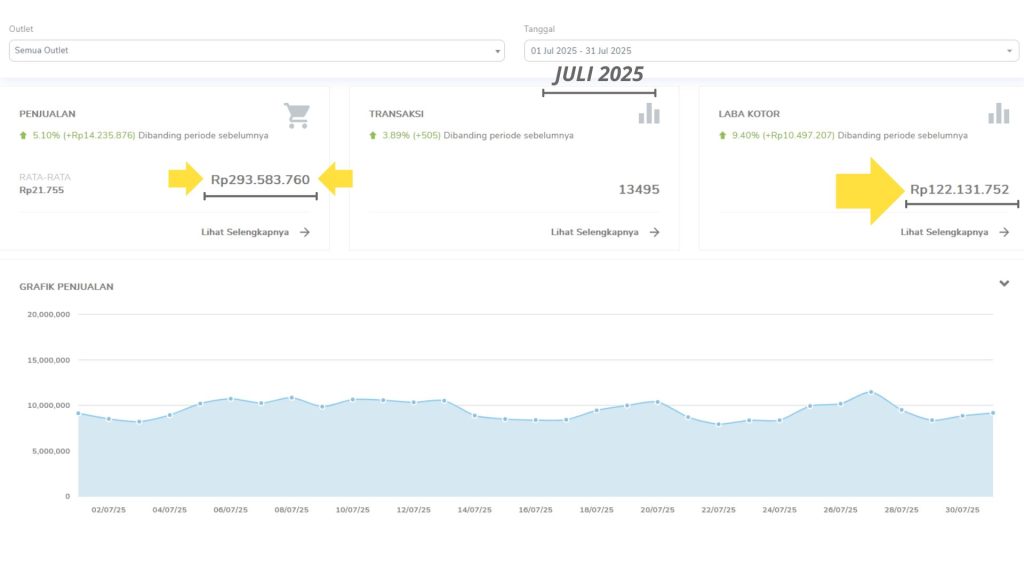This screenshot has height=576, width=1024.
Task: Click the 5,000,000 y-axis label
Action: (x=51, y=451)
